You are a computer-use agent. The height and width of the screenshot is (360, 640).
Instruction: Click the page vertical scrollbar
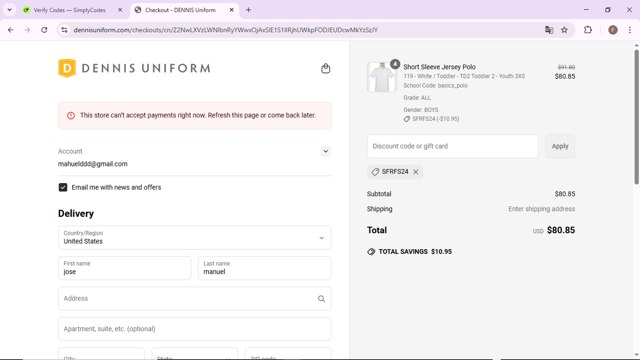(x=636, y=116)
